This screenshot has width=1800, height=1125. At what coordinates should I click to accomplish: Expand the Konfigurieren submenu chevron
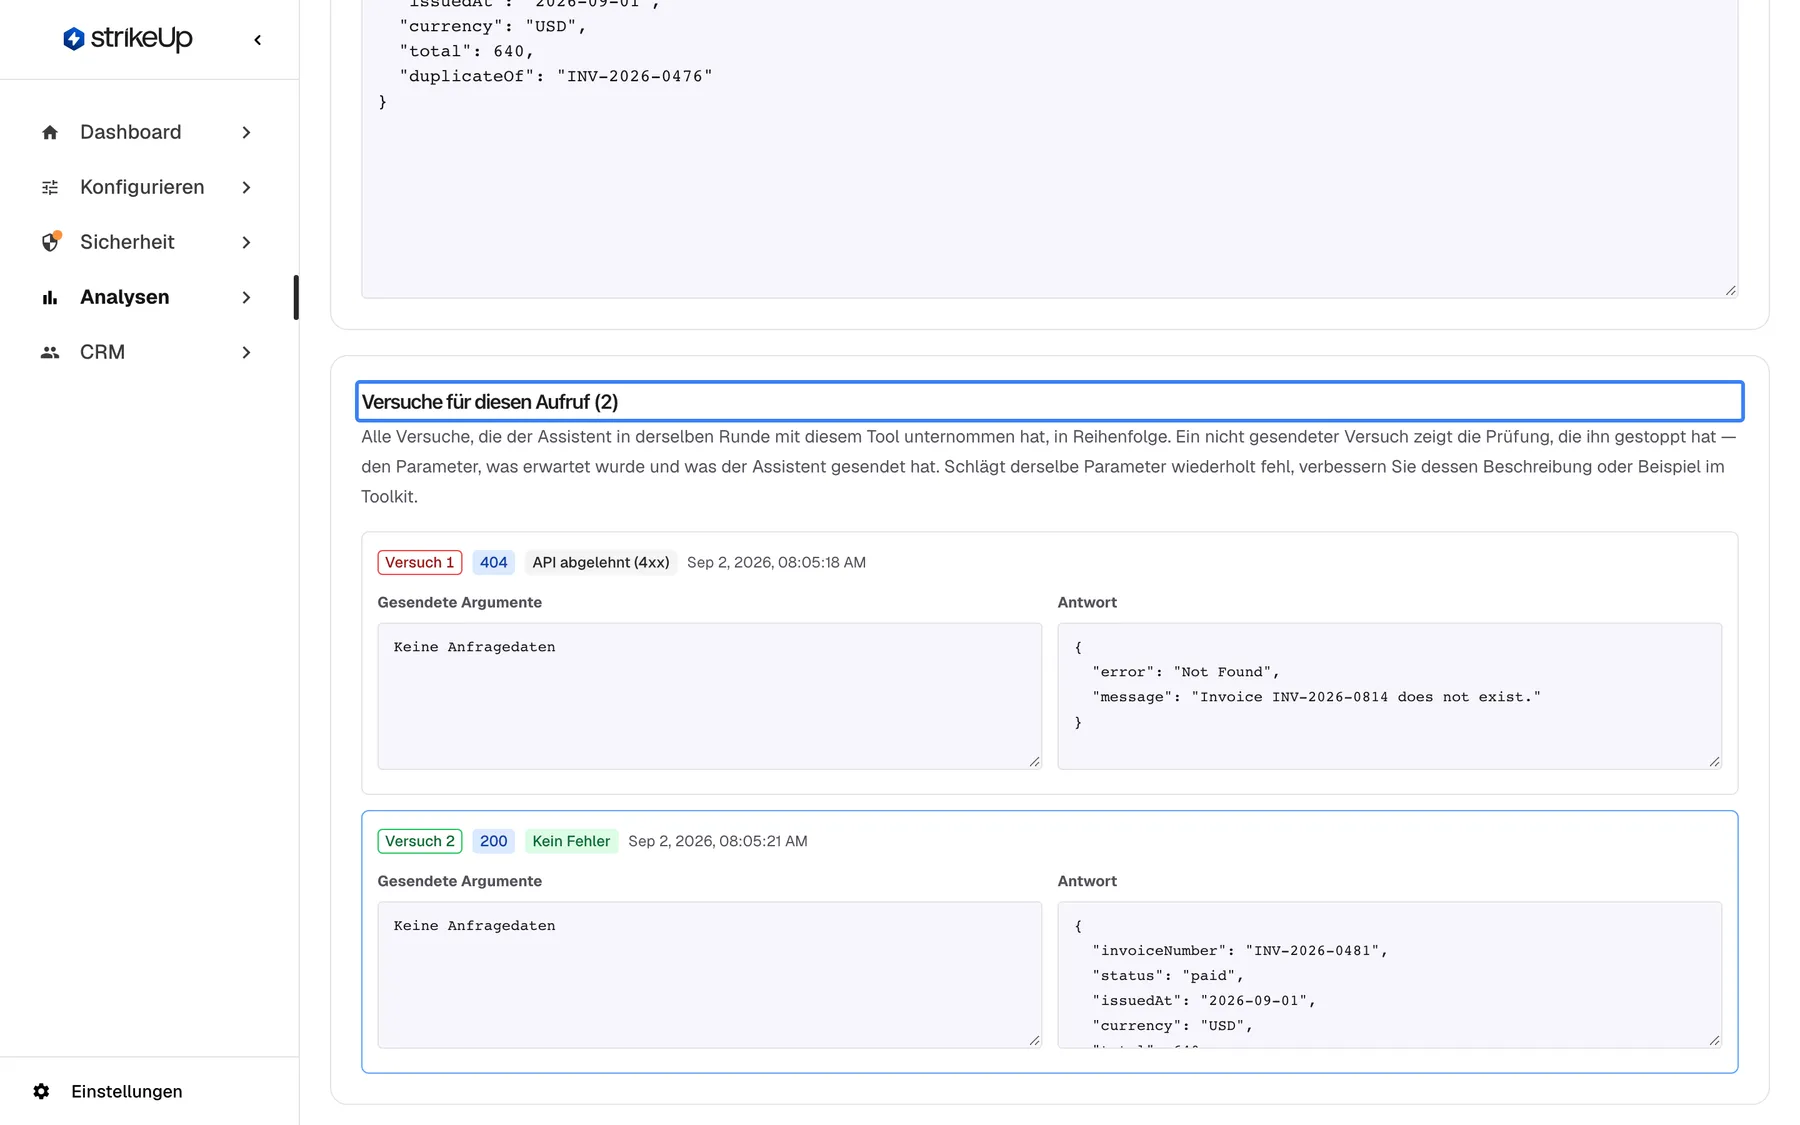pyautogui.click(x=246, y=187)
